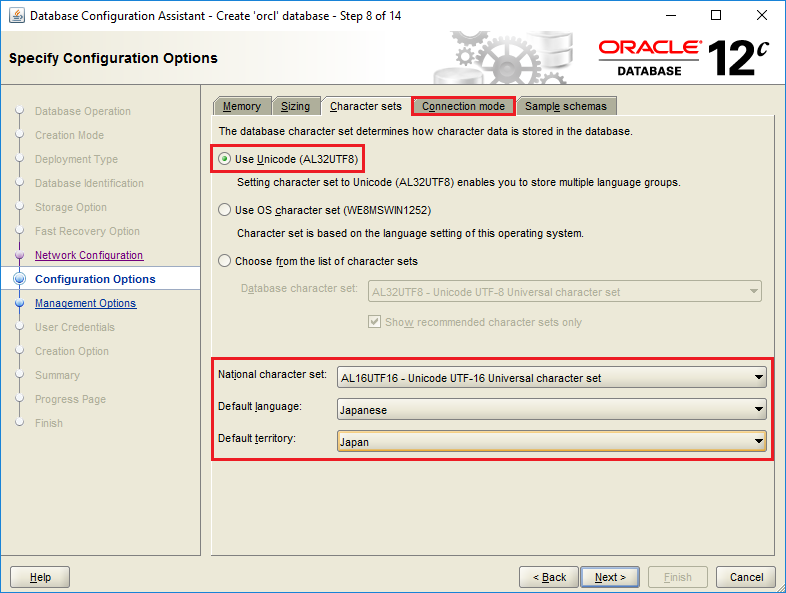
Task: Click the Database Operation step label
Action: pos(83,111)
